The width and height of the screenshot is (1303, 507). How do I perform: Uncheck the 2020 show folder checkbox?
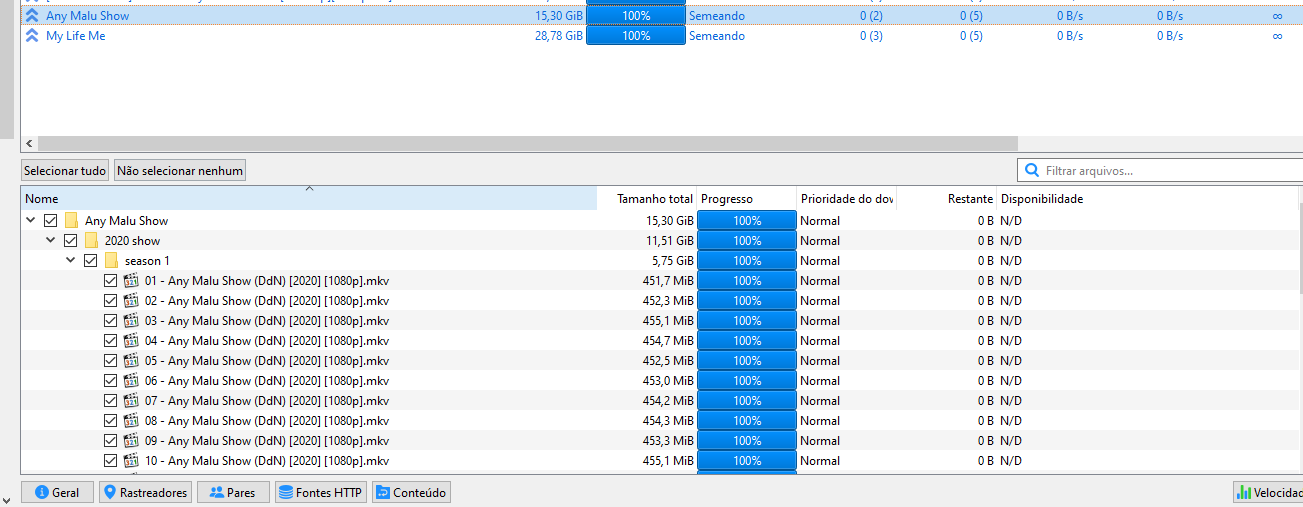71,241
